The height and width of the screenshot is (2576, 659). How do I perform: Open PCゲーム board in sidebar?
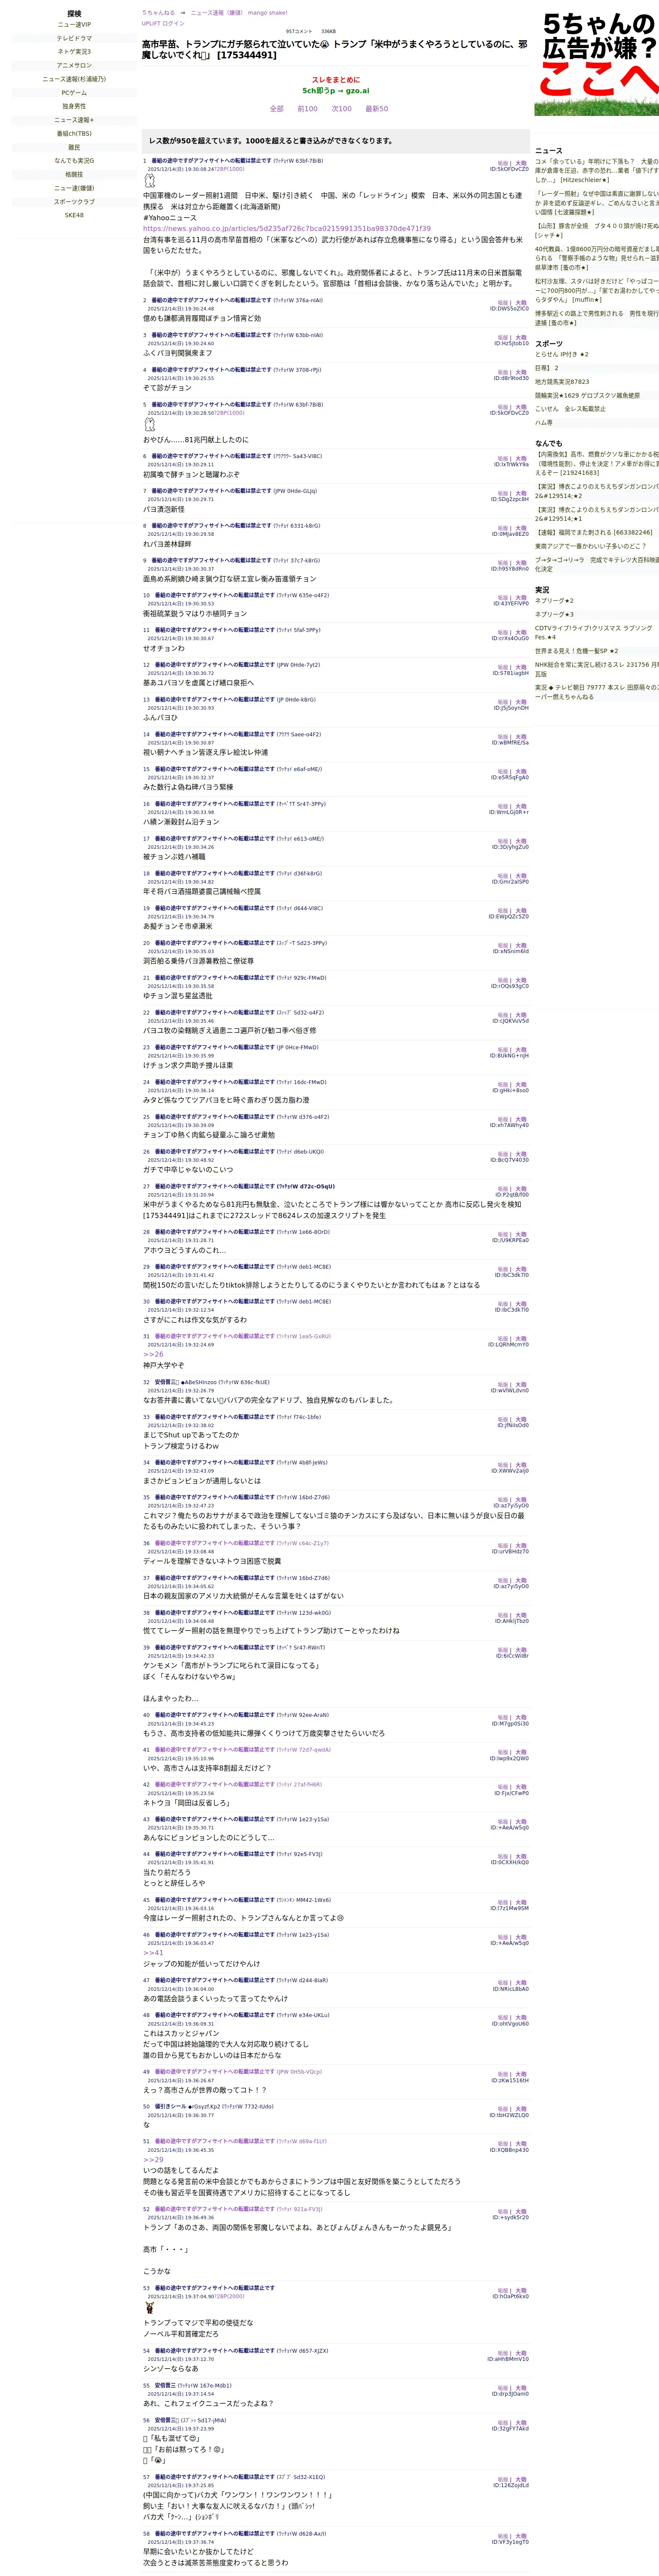74,93
